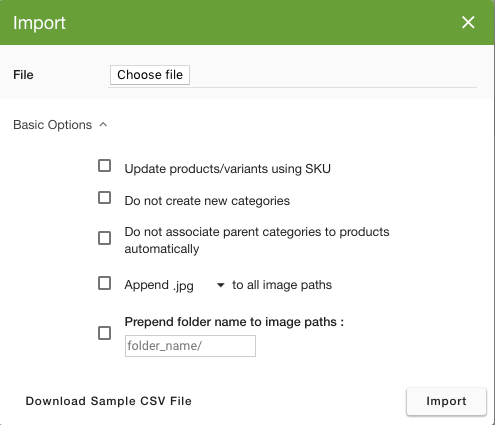
Task: Open the .jpg extension dropdown
Action: 199,285
